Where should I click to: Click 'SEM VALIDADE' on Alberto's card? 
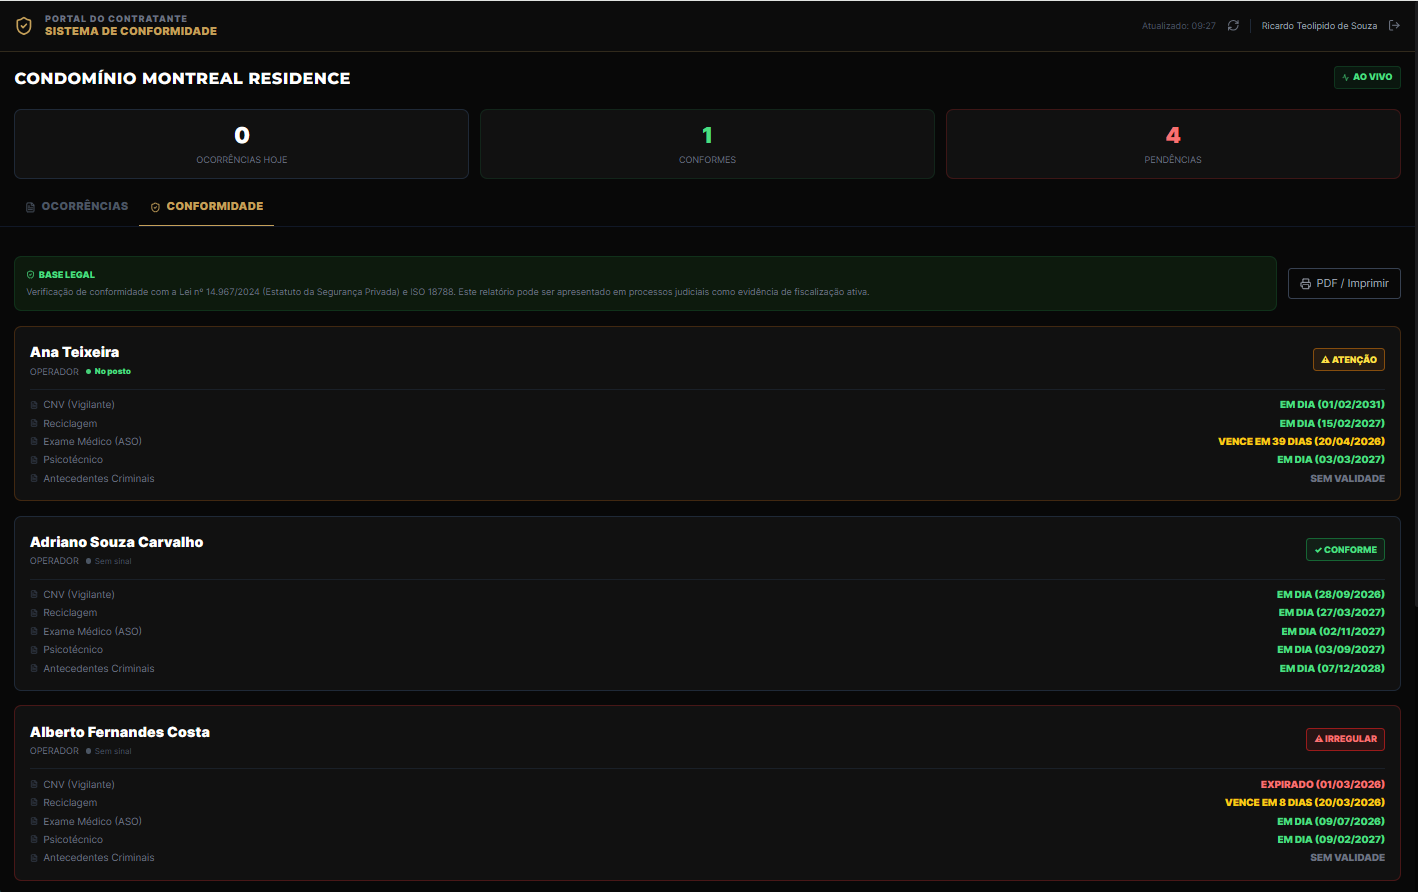[x=1348, y=858]
